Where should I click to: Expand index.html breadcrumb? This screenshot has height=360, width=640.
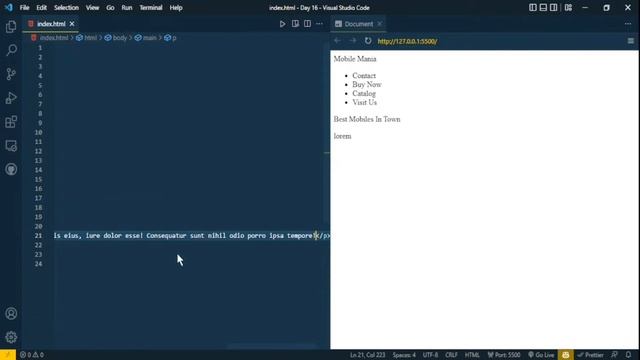53,38
